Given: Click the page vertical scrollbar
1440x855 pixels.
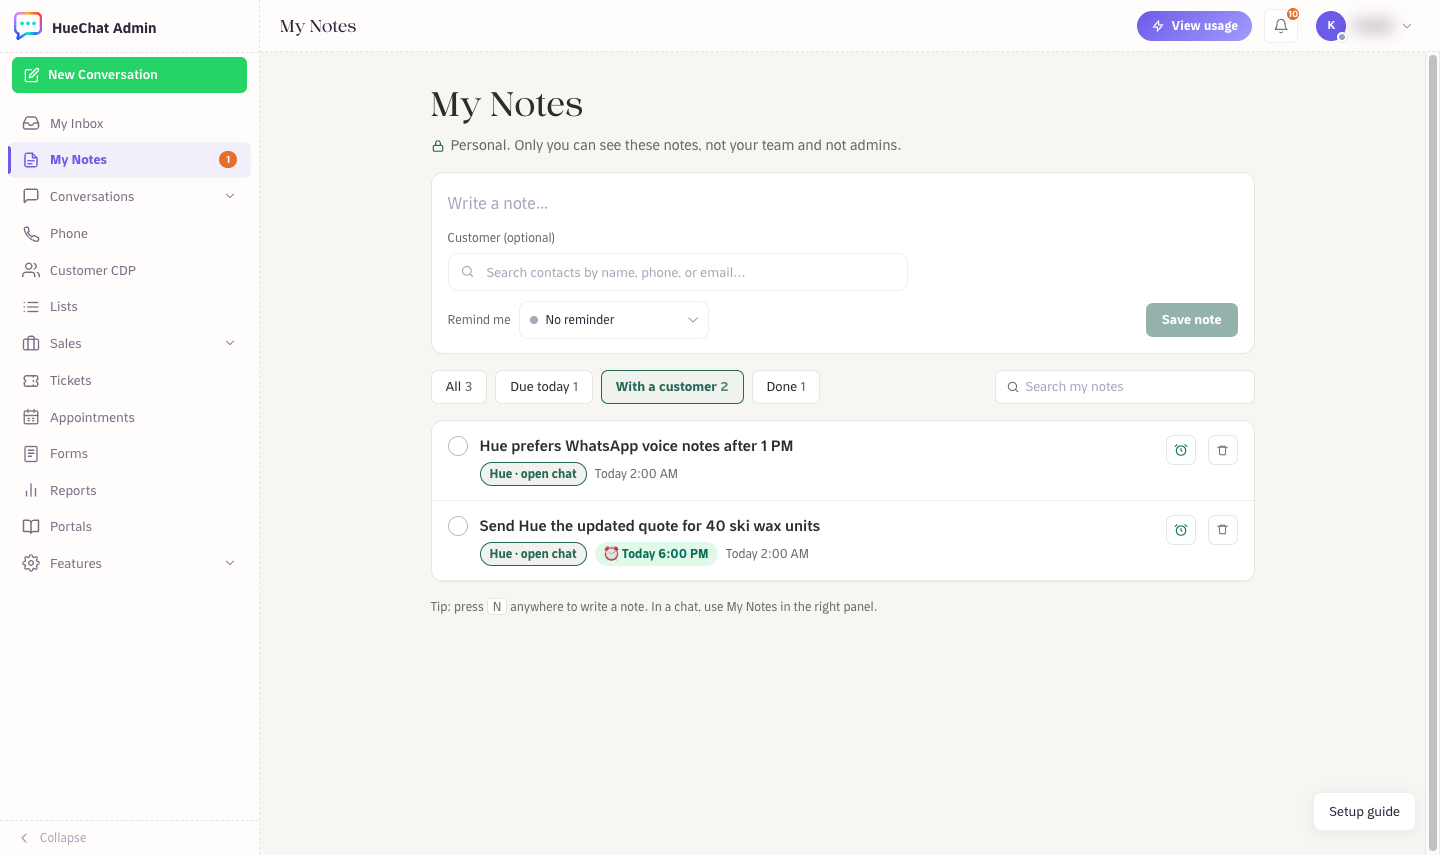Looking at the screenshot, I should (x=1432, y=453).
